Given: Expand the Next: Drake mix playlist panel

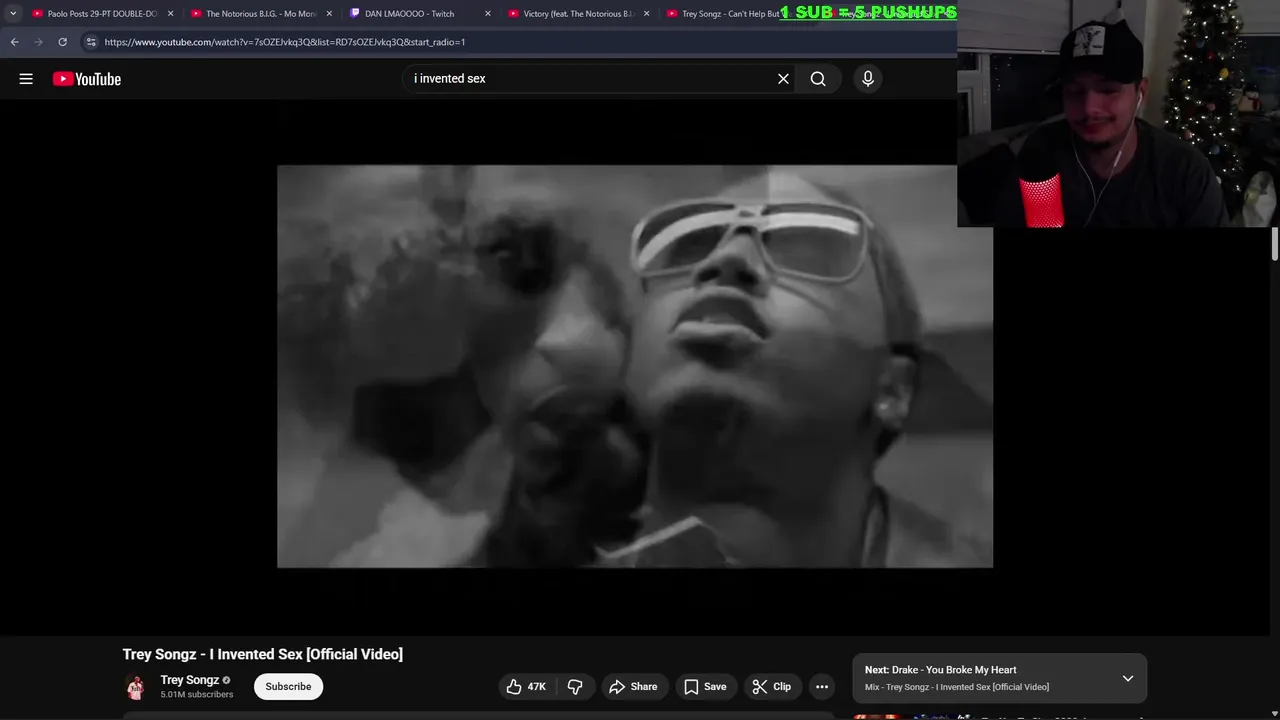Looking at the screenshot, I should point(1127,678).
